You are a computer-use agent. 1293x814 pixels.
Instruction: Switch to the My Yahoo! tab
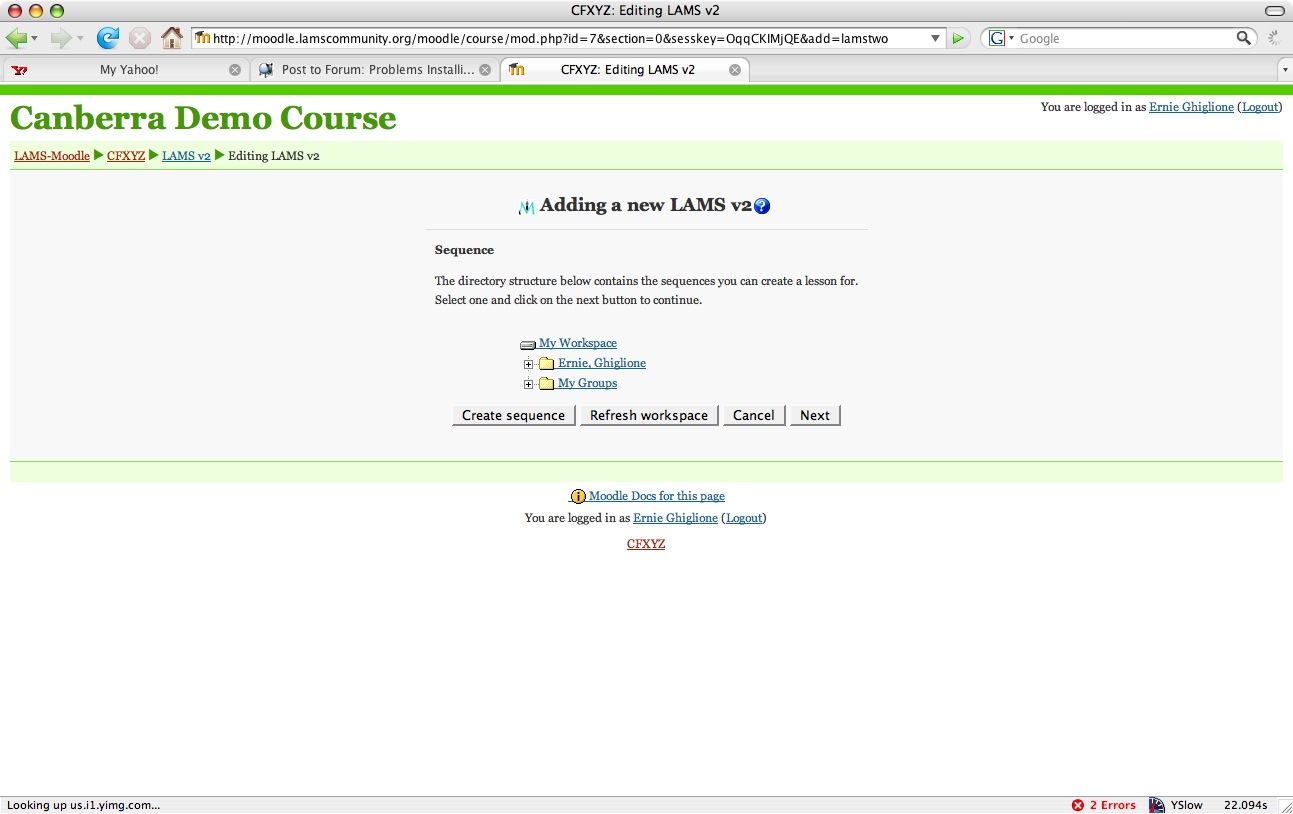(x=128, y=70)
